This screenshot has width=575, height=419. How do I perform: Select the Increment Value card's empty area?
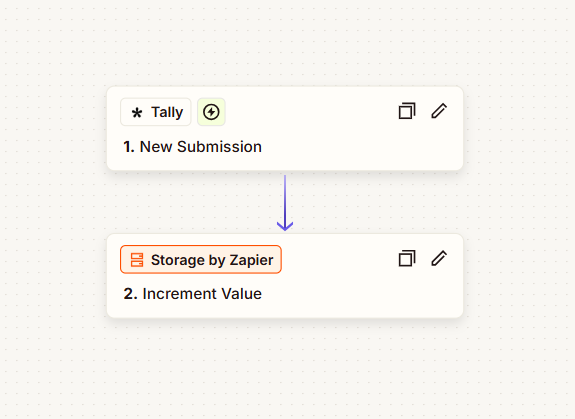[359, 293]
